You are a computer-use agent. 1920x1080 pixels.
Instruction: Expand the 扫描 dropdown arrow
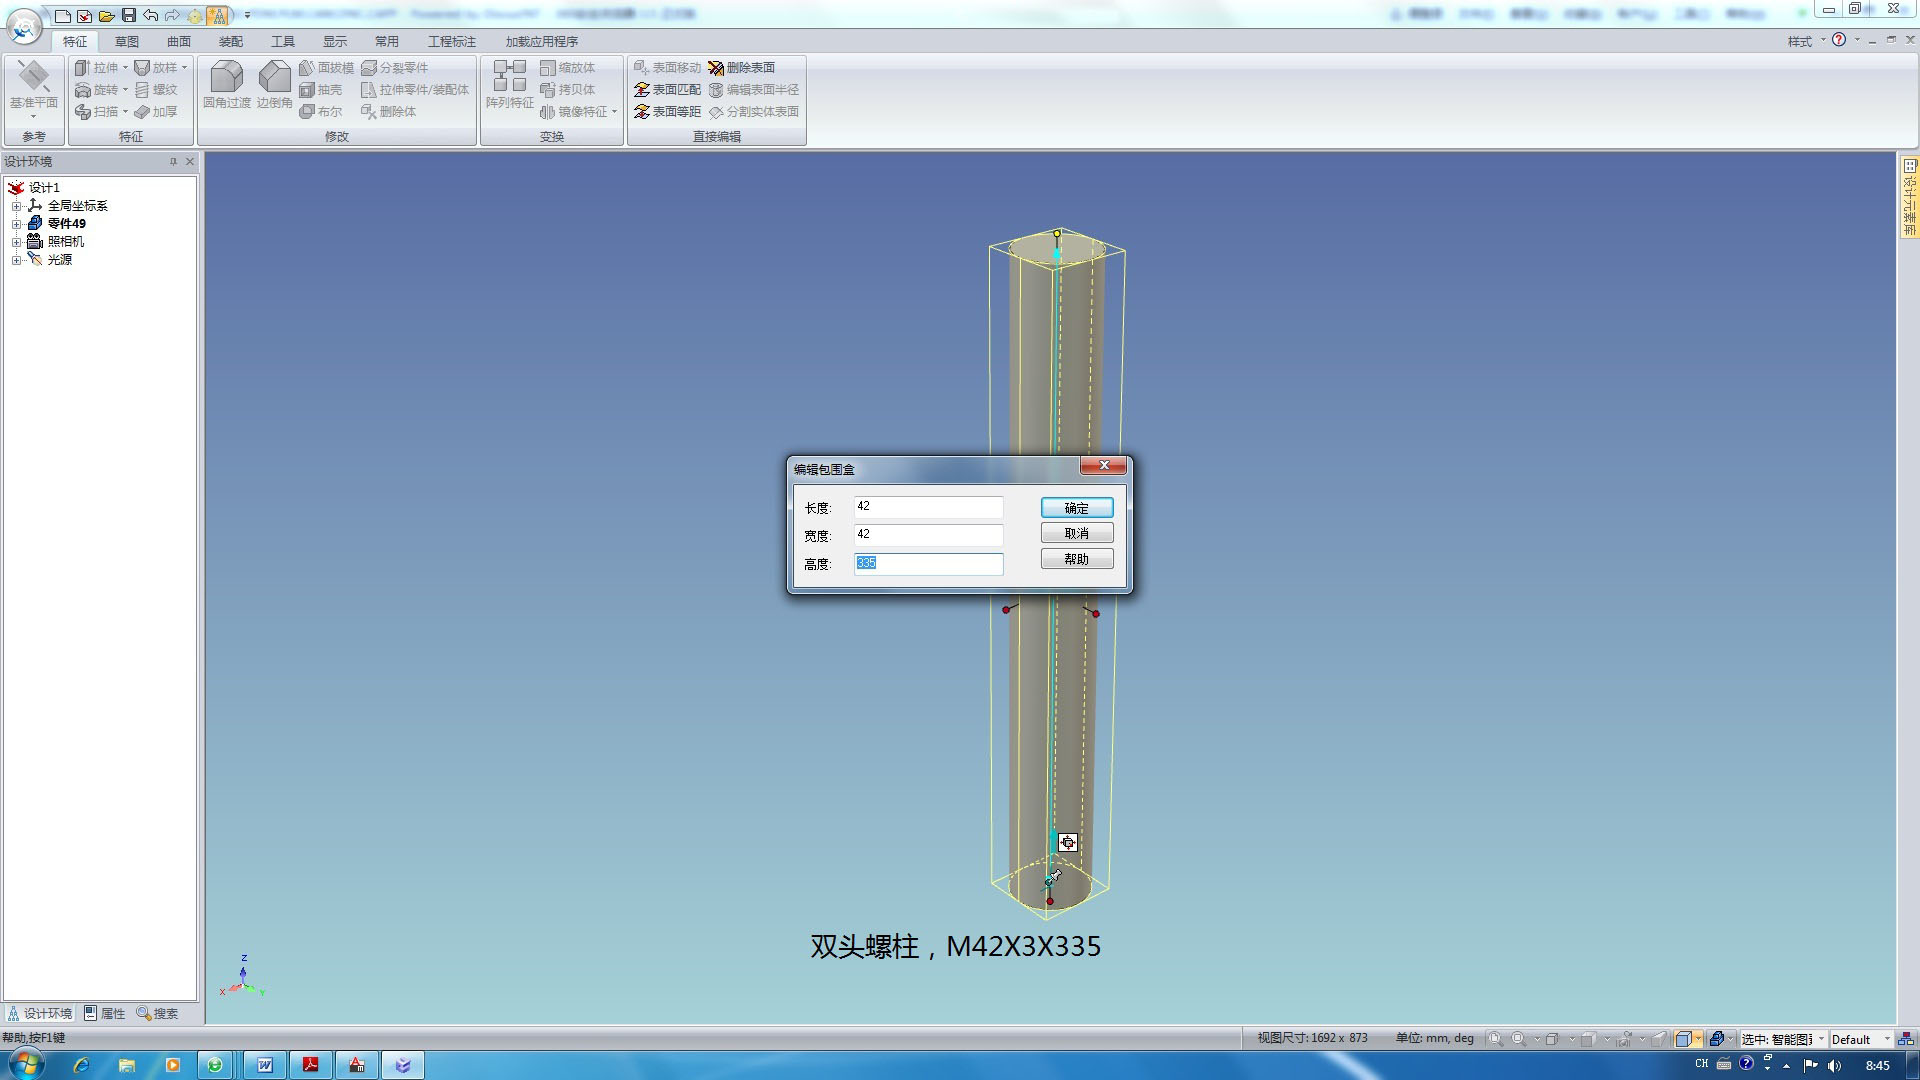pyautogui.click(x=125, y=111)
